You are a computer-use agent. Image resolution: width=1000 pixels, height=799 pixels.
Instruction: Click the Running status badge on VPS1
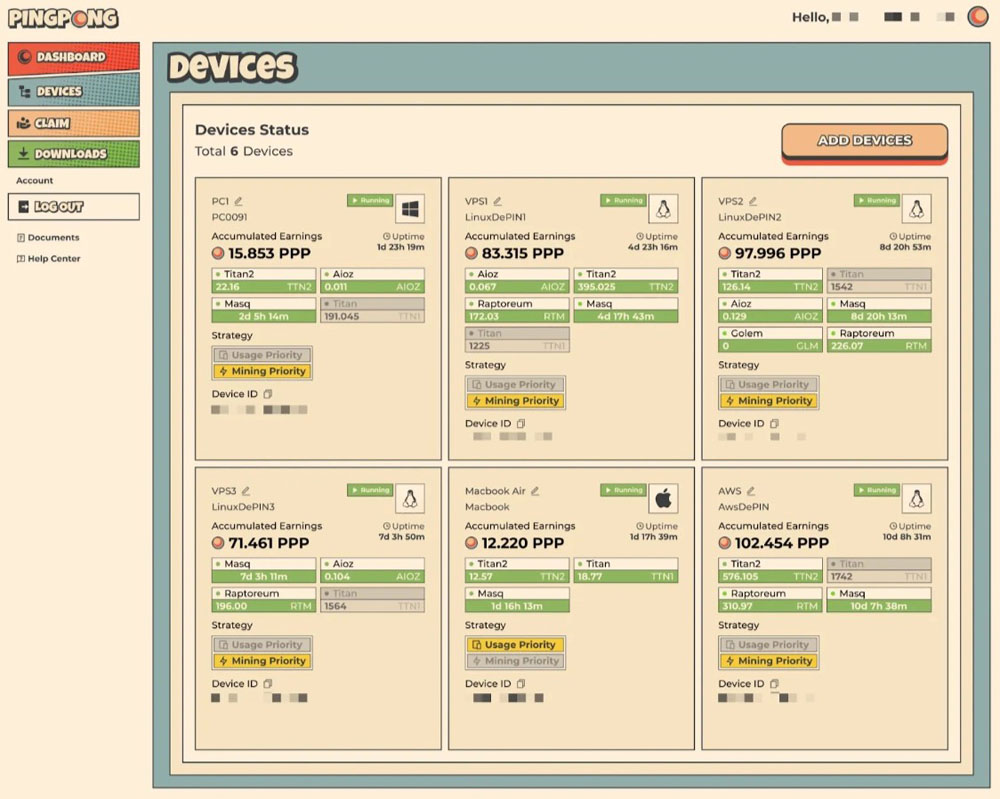point(623,201)
